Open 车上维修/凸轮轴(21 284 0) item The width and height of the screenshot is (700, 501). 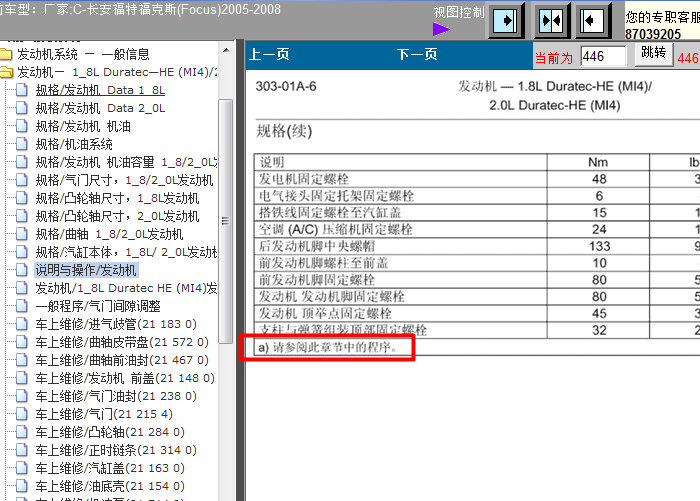pos(110,432)
